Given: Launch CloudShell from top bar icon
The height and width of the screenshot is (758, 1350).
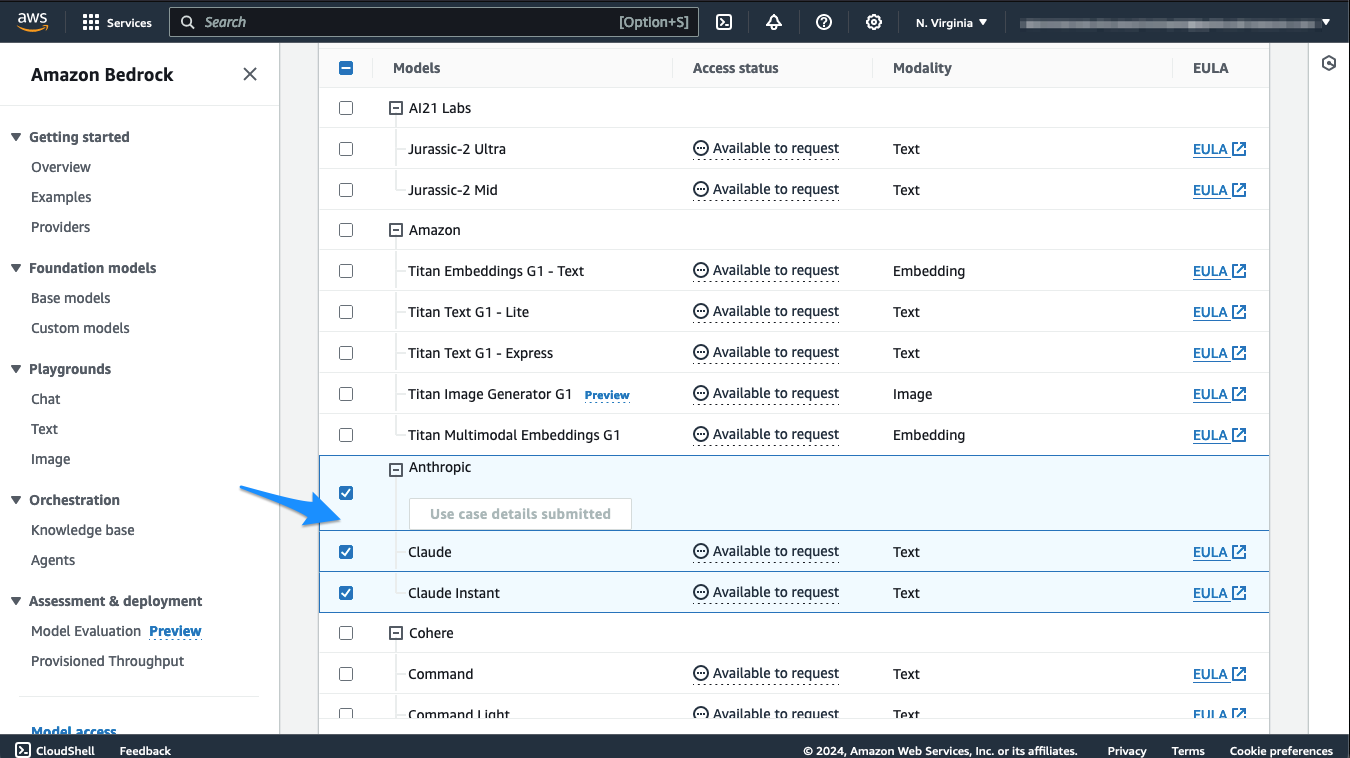Looking at the screenshot, I should [x=725, y=22].
